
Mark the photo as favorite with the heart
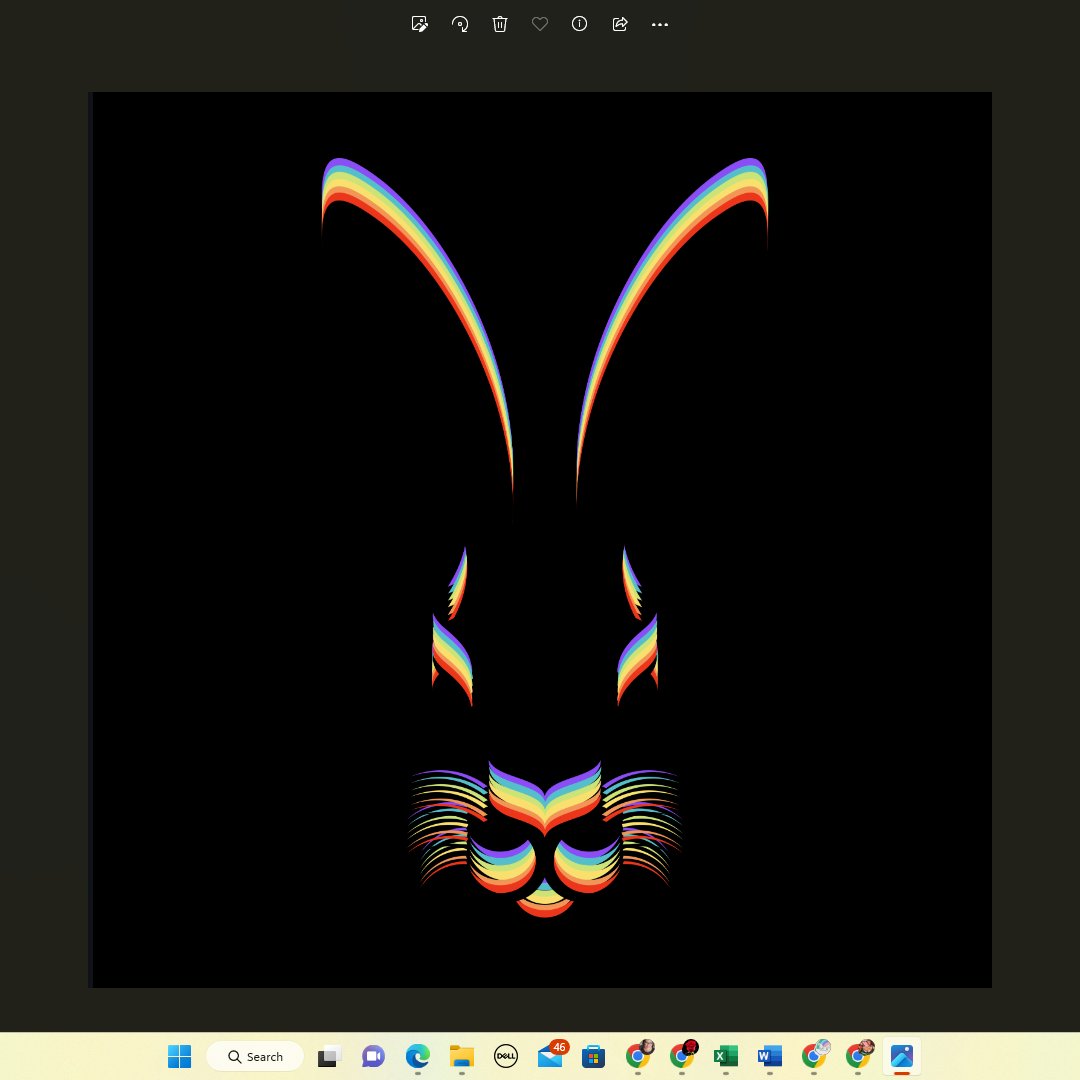540,24
